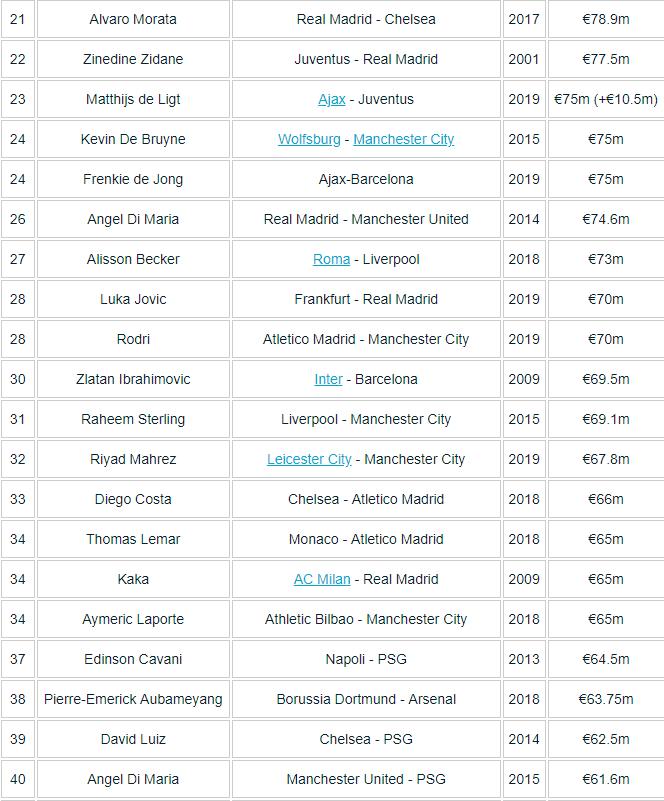Click the Pierre-Emerick Aubameyang name cell
The height and width of the screenshot is (801, 664).
133,699
